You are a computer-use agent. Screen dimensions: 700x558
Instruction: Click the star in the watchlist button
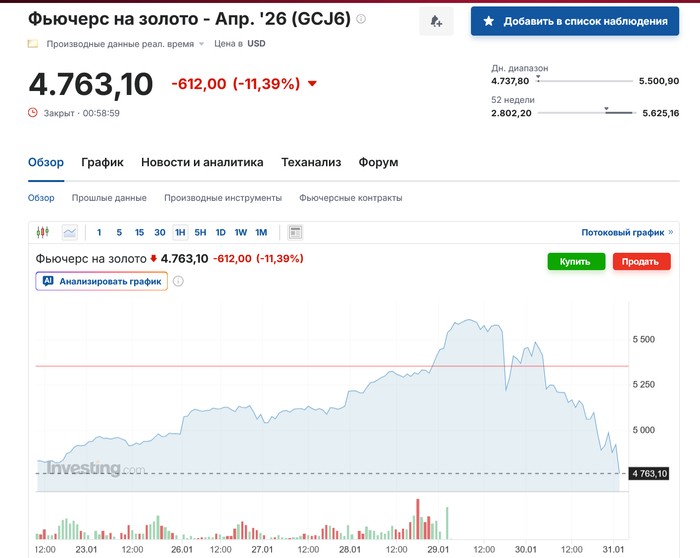coord(488,21)
